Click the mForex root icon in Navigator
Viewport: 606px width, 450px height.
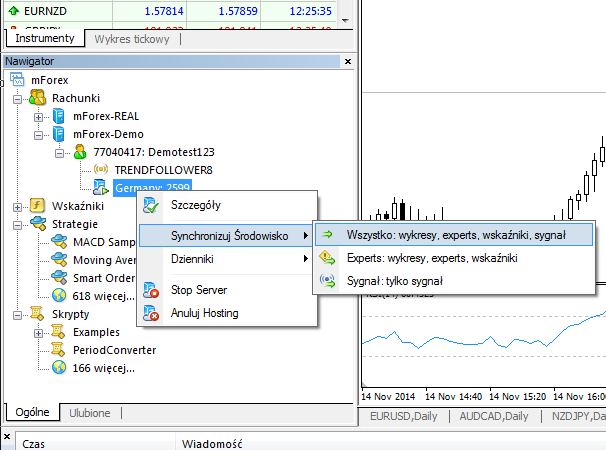(x=17, y=79)
